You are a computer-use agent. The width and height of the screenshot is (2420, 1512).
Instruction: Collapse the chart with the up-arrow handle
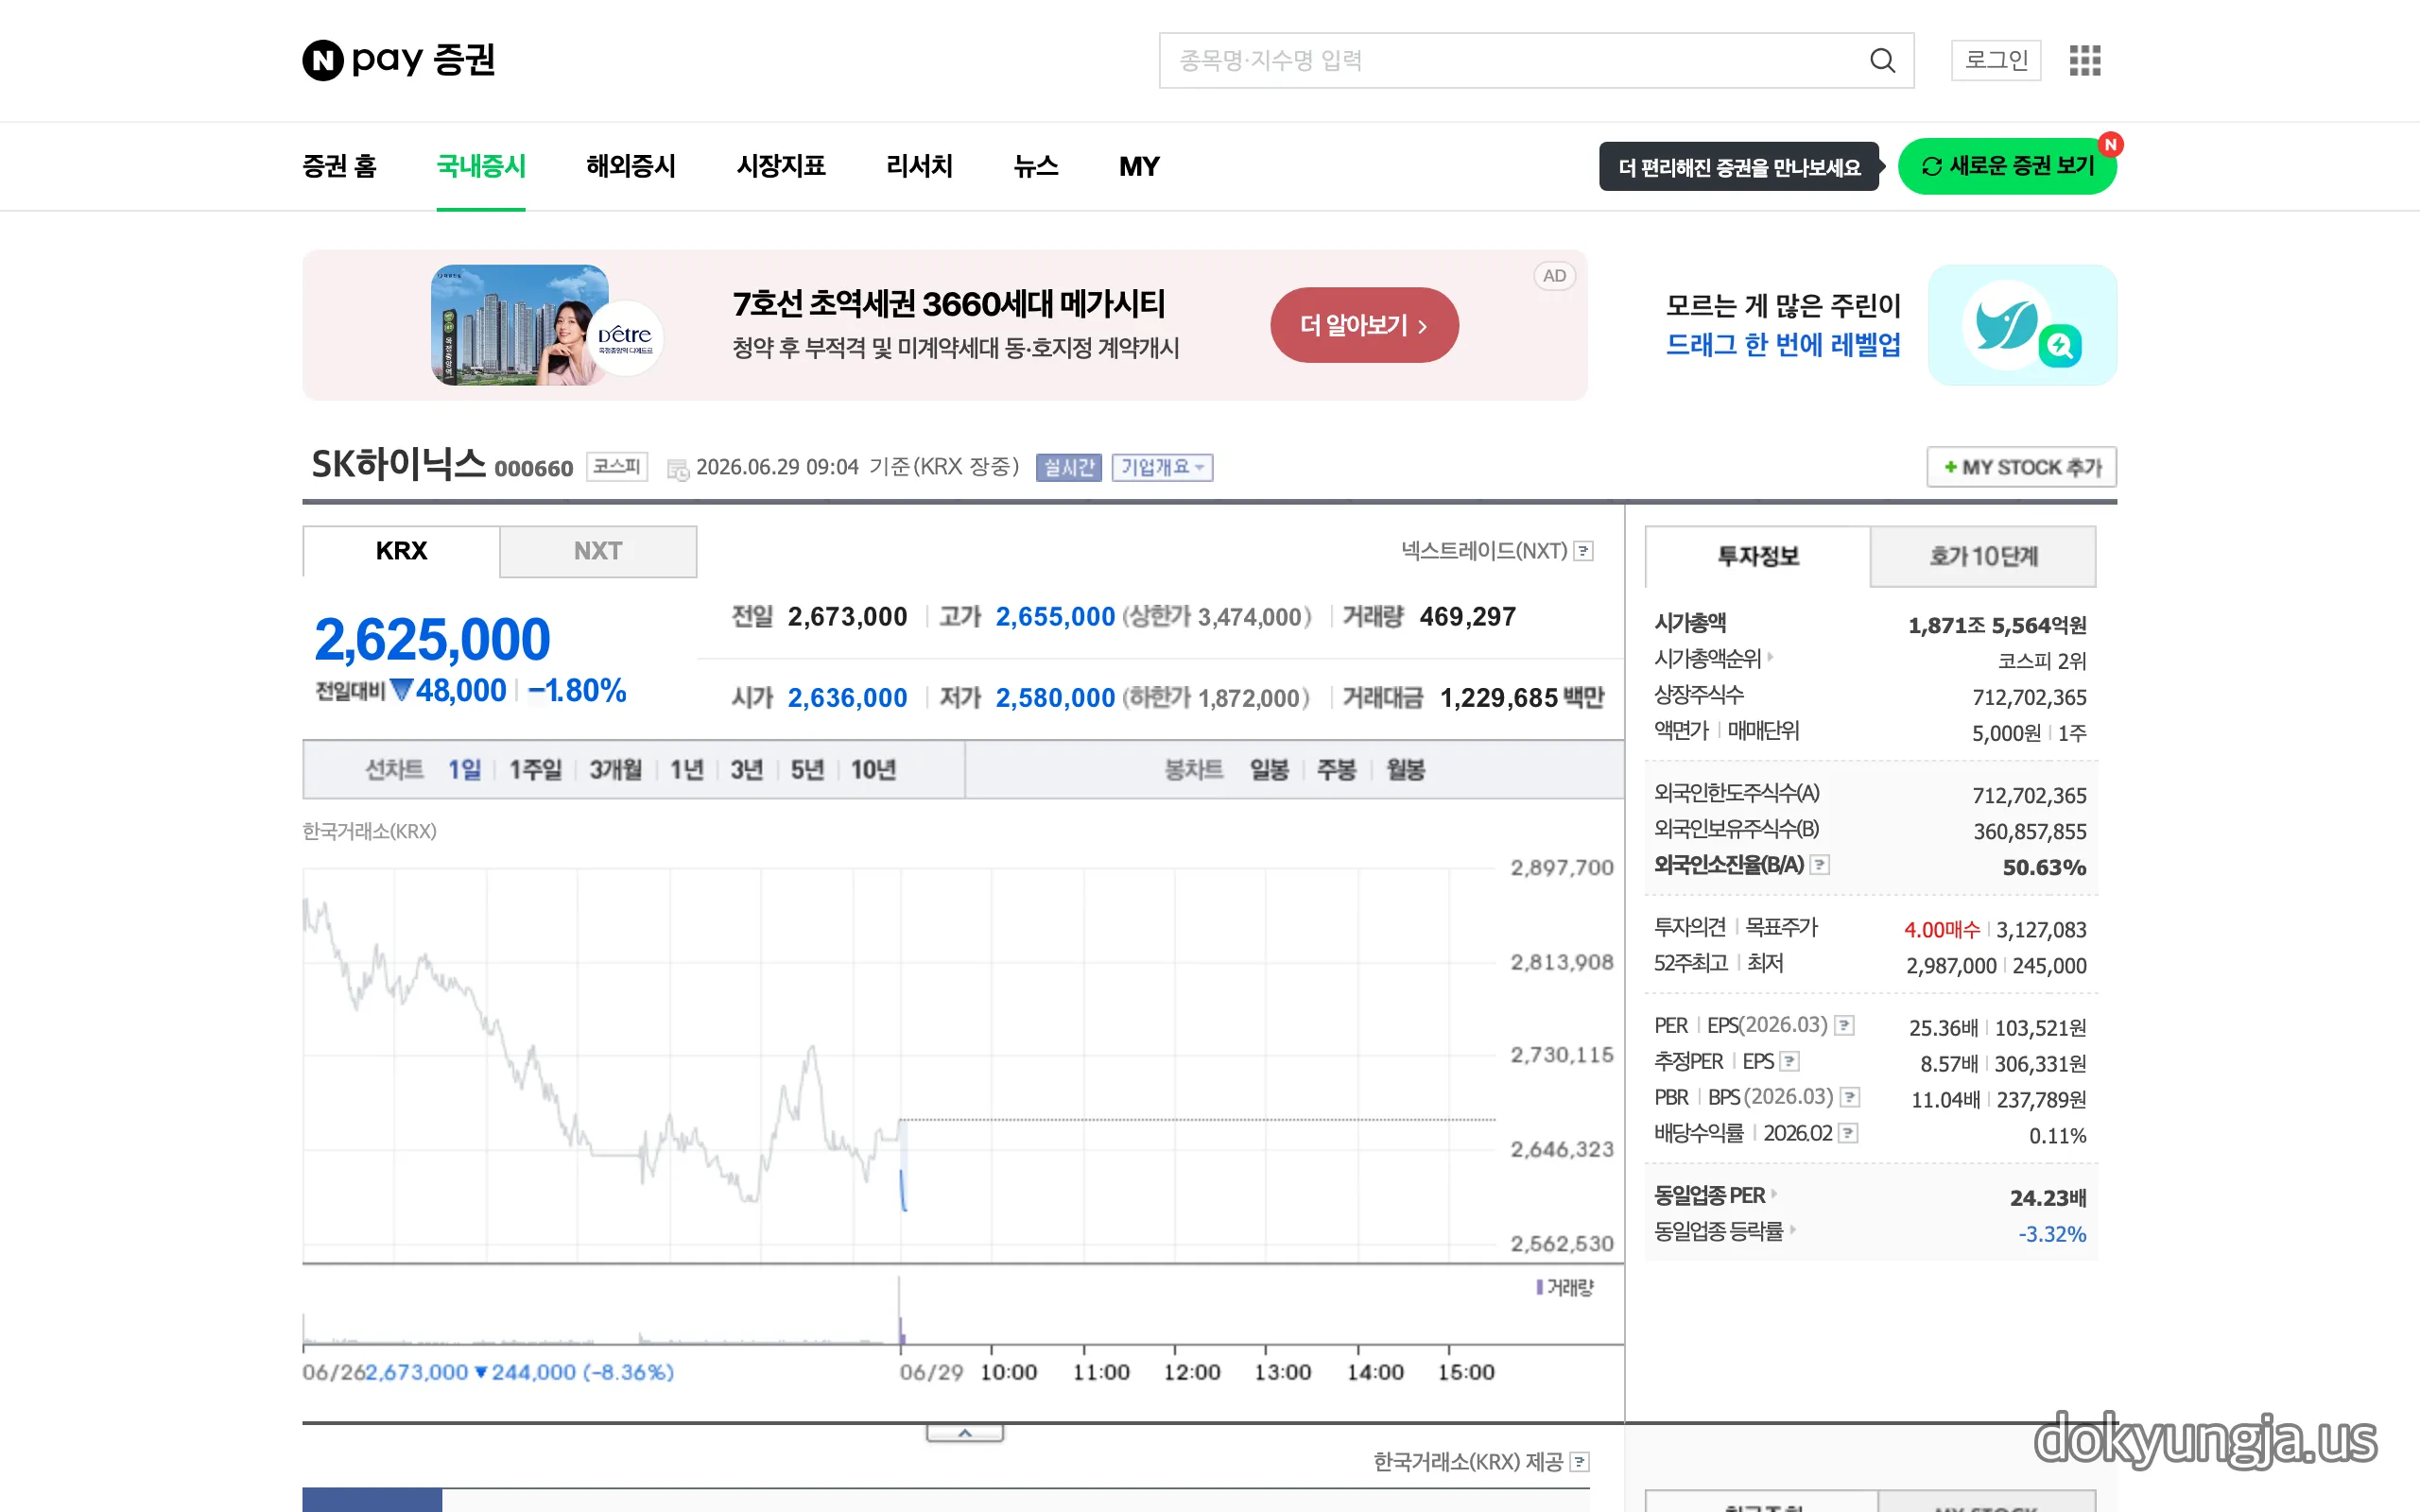[964, 1433]
